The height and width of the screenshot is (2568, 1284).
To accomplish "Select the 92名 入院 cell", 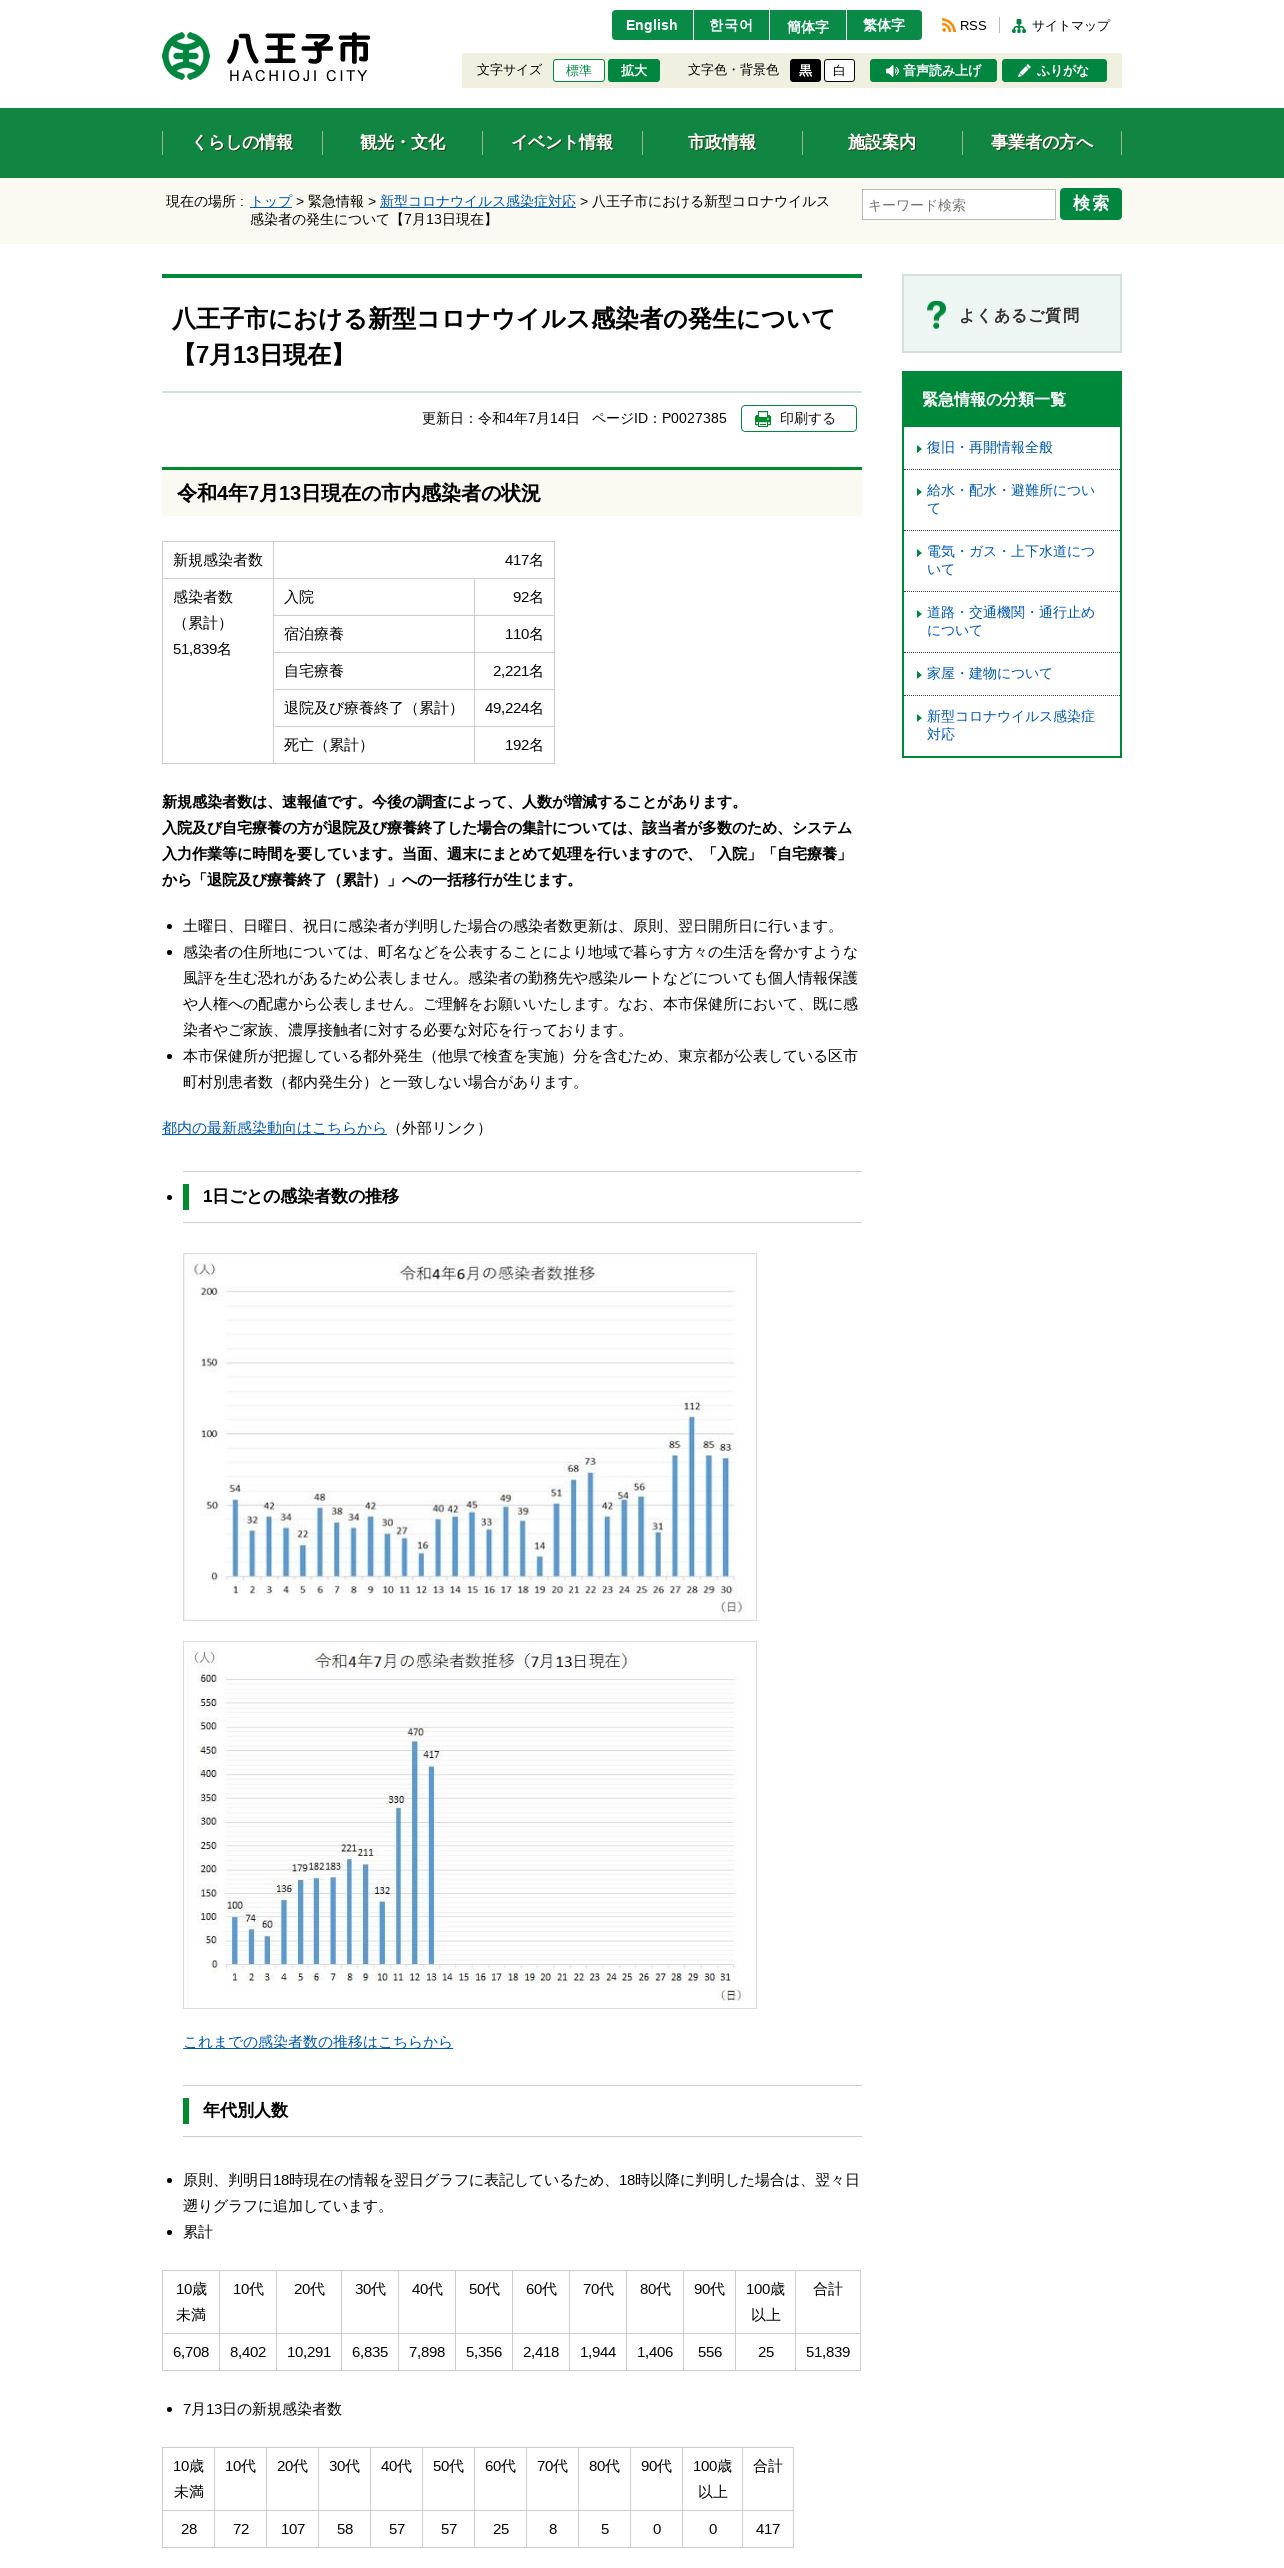I will coord(514,597).
